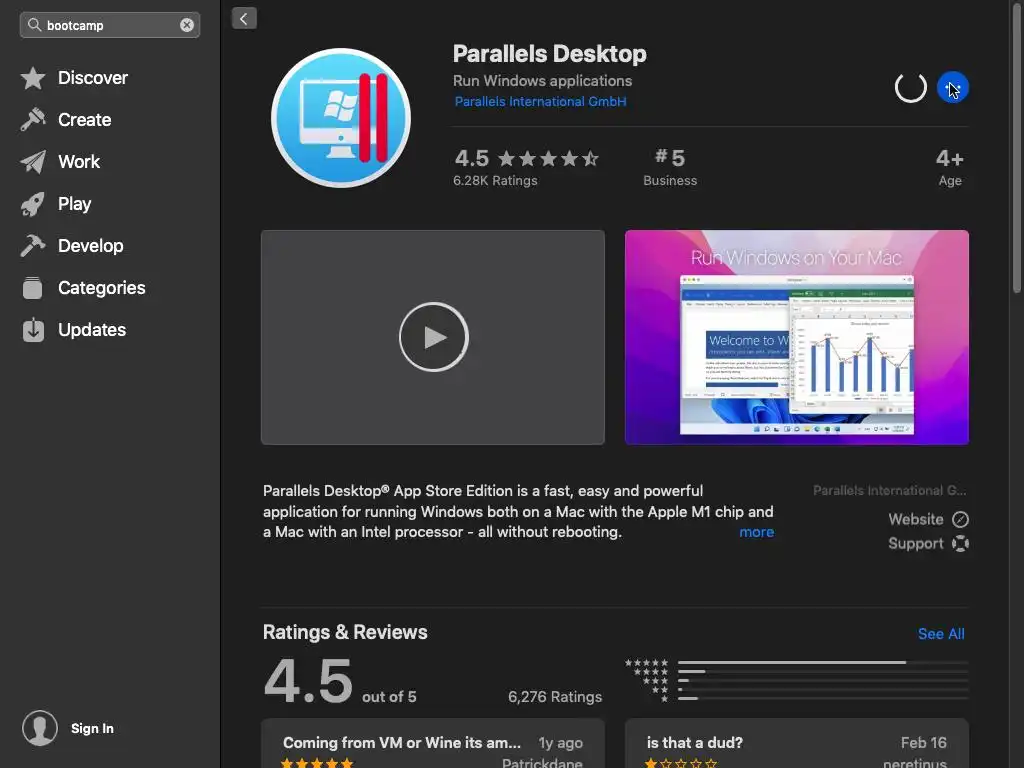
Task: Open Run Windows on Your Mac screenshot
Action: (797, 337)
